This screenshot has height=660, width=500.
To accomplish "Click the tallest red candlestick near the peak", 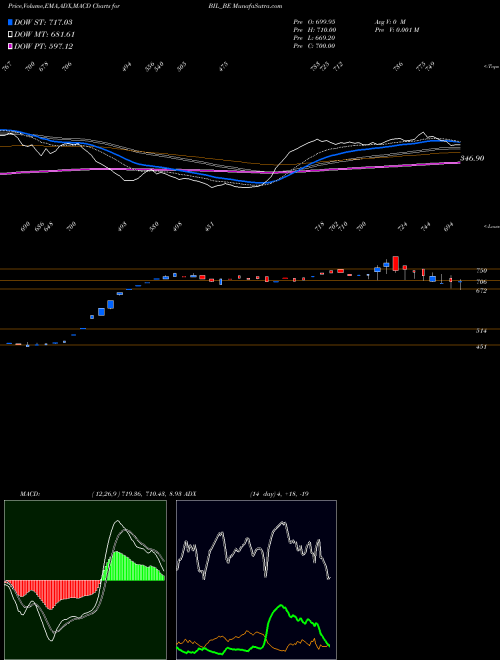I will pos(395,263).
